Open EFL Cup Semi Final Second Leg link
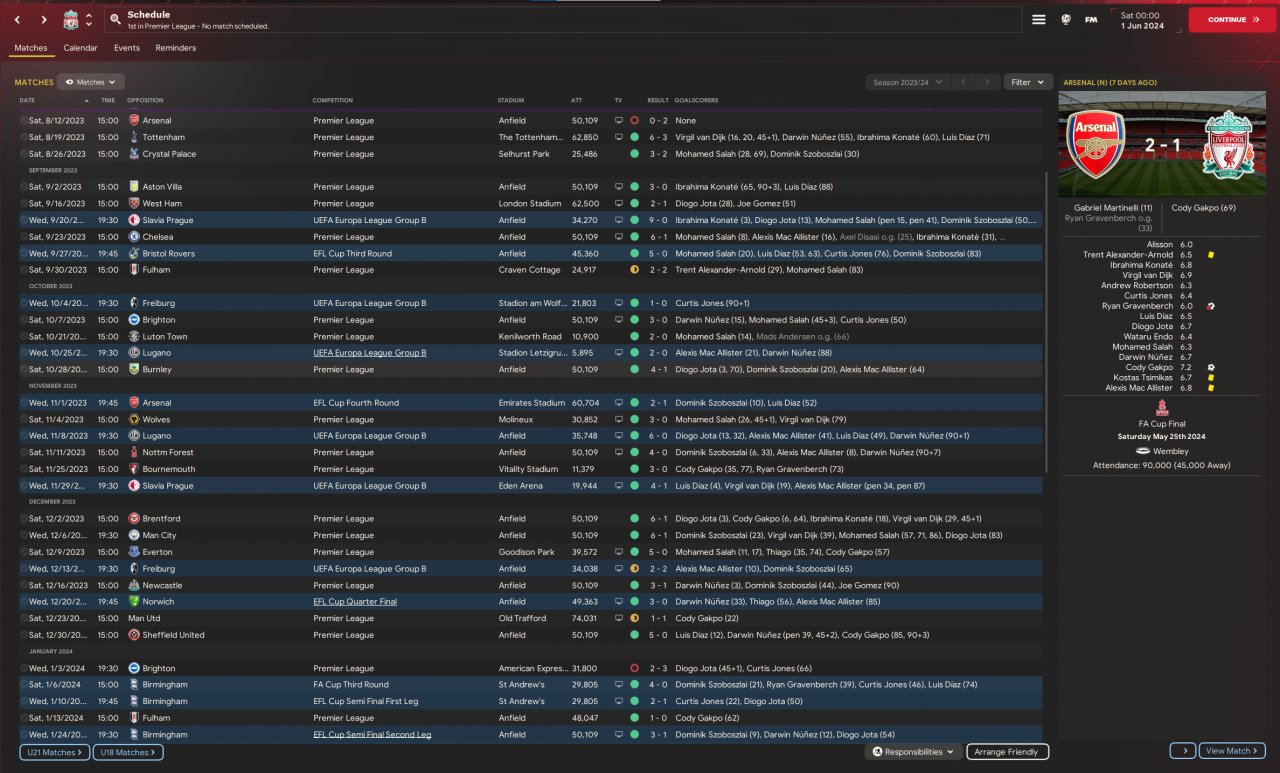 click(x=372, y=735)
